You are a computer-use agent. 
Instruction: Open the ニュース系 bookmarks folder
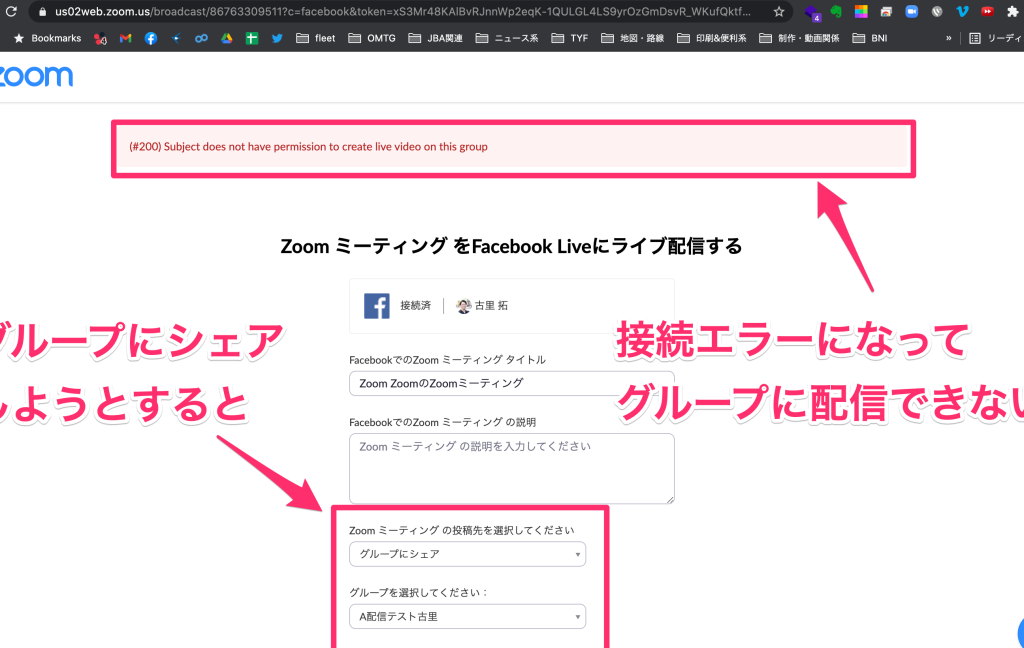click(507, 39)
